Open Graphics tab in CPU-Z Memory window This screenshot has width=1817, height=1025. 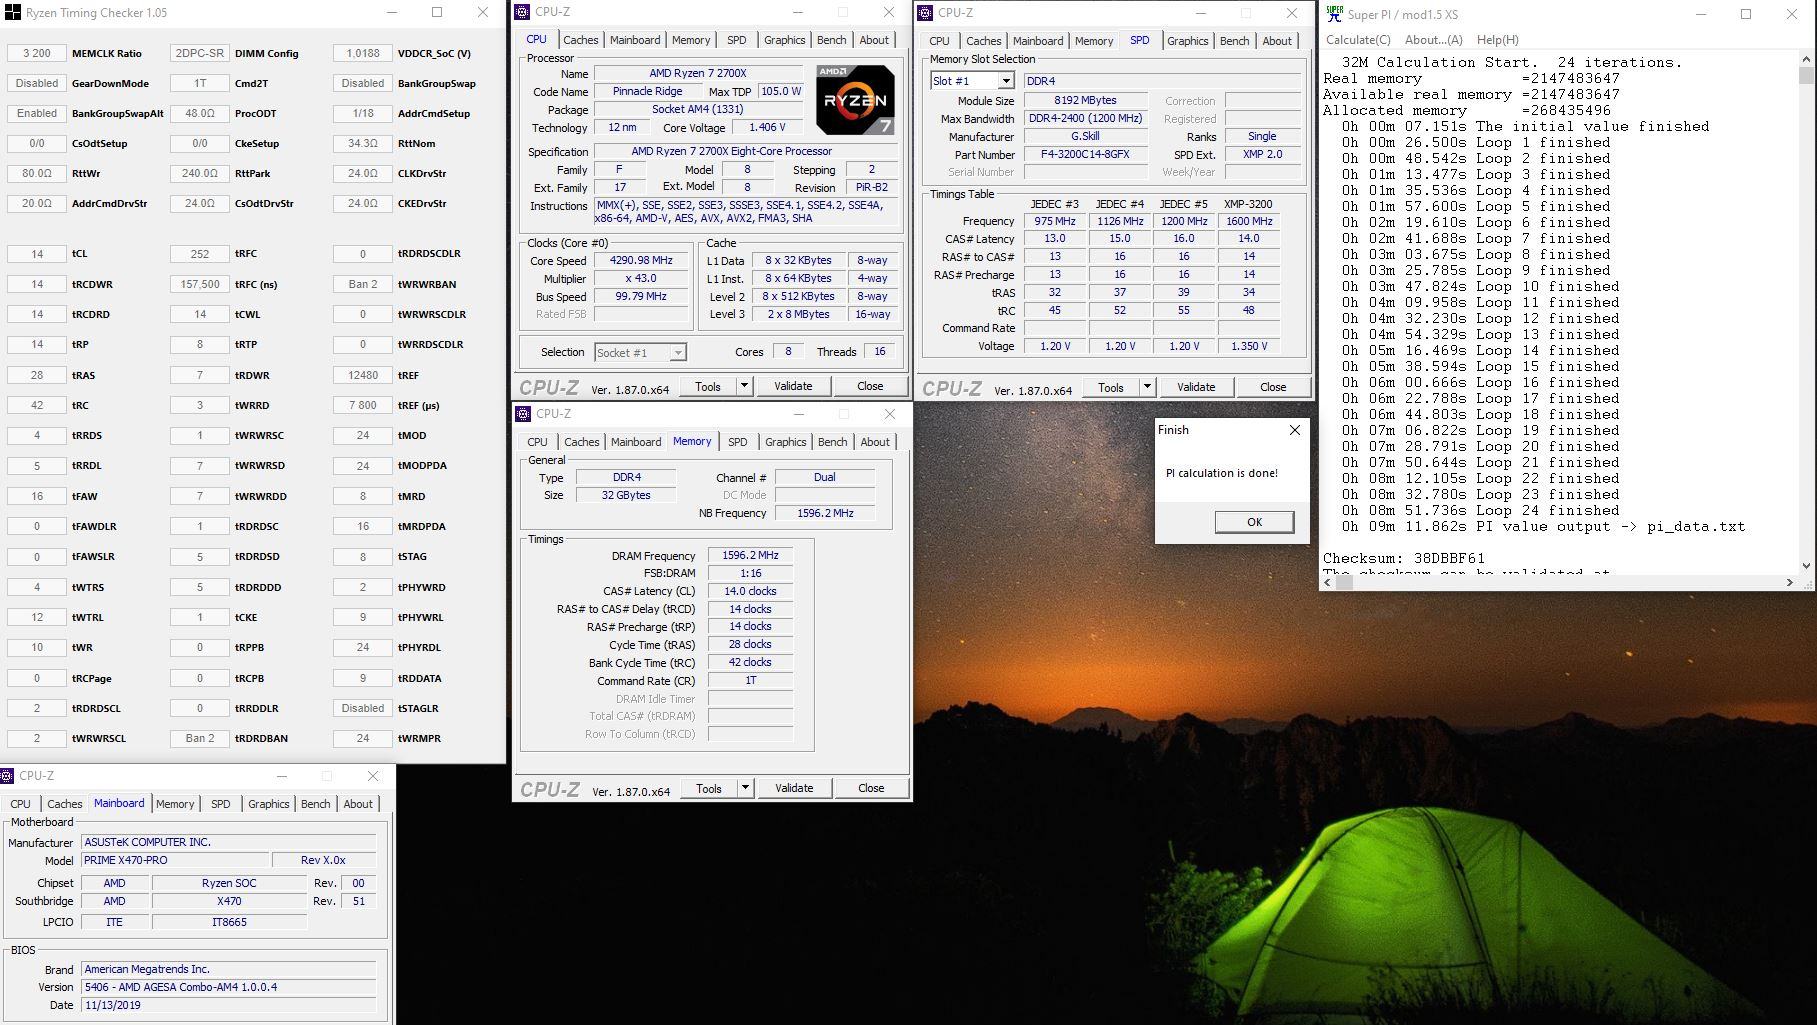(785, 442)
